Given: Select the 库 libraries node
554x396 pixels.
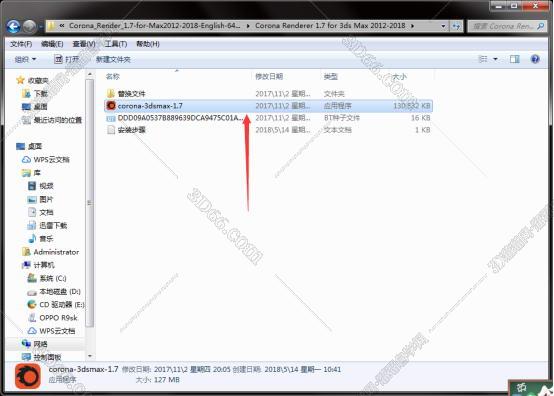Looking at the screenshot, I should (37, 173).
